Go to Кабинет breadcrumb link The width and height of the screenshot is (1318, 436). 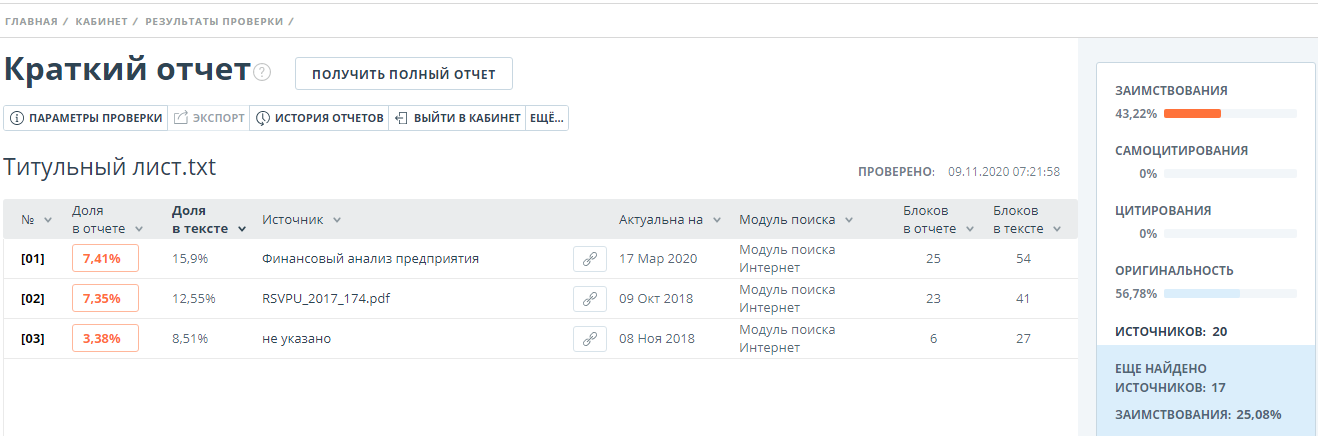click(101, 21)
